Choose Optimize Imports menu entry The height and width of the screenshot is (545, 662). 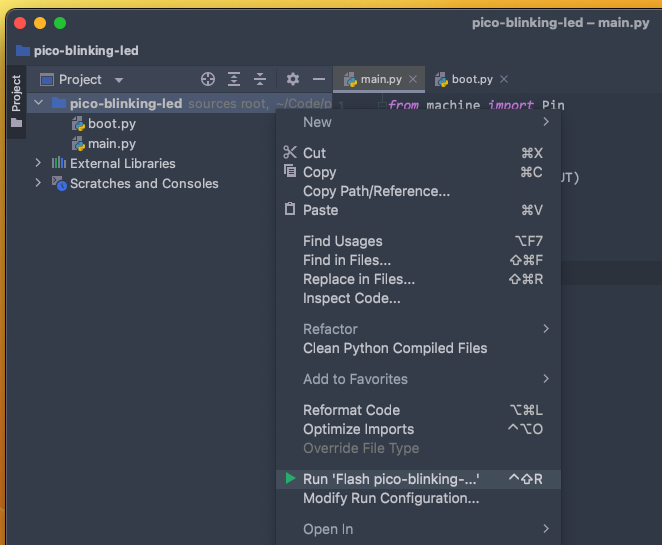418,429
